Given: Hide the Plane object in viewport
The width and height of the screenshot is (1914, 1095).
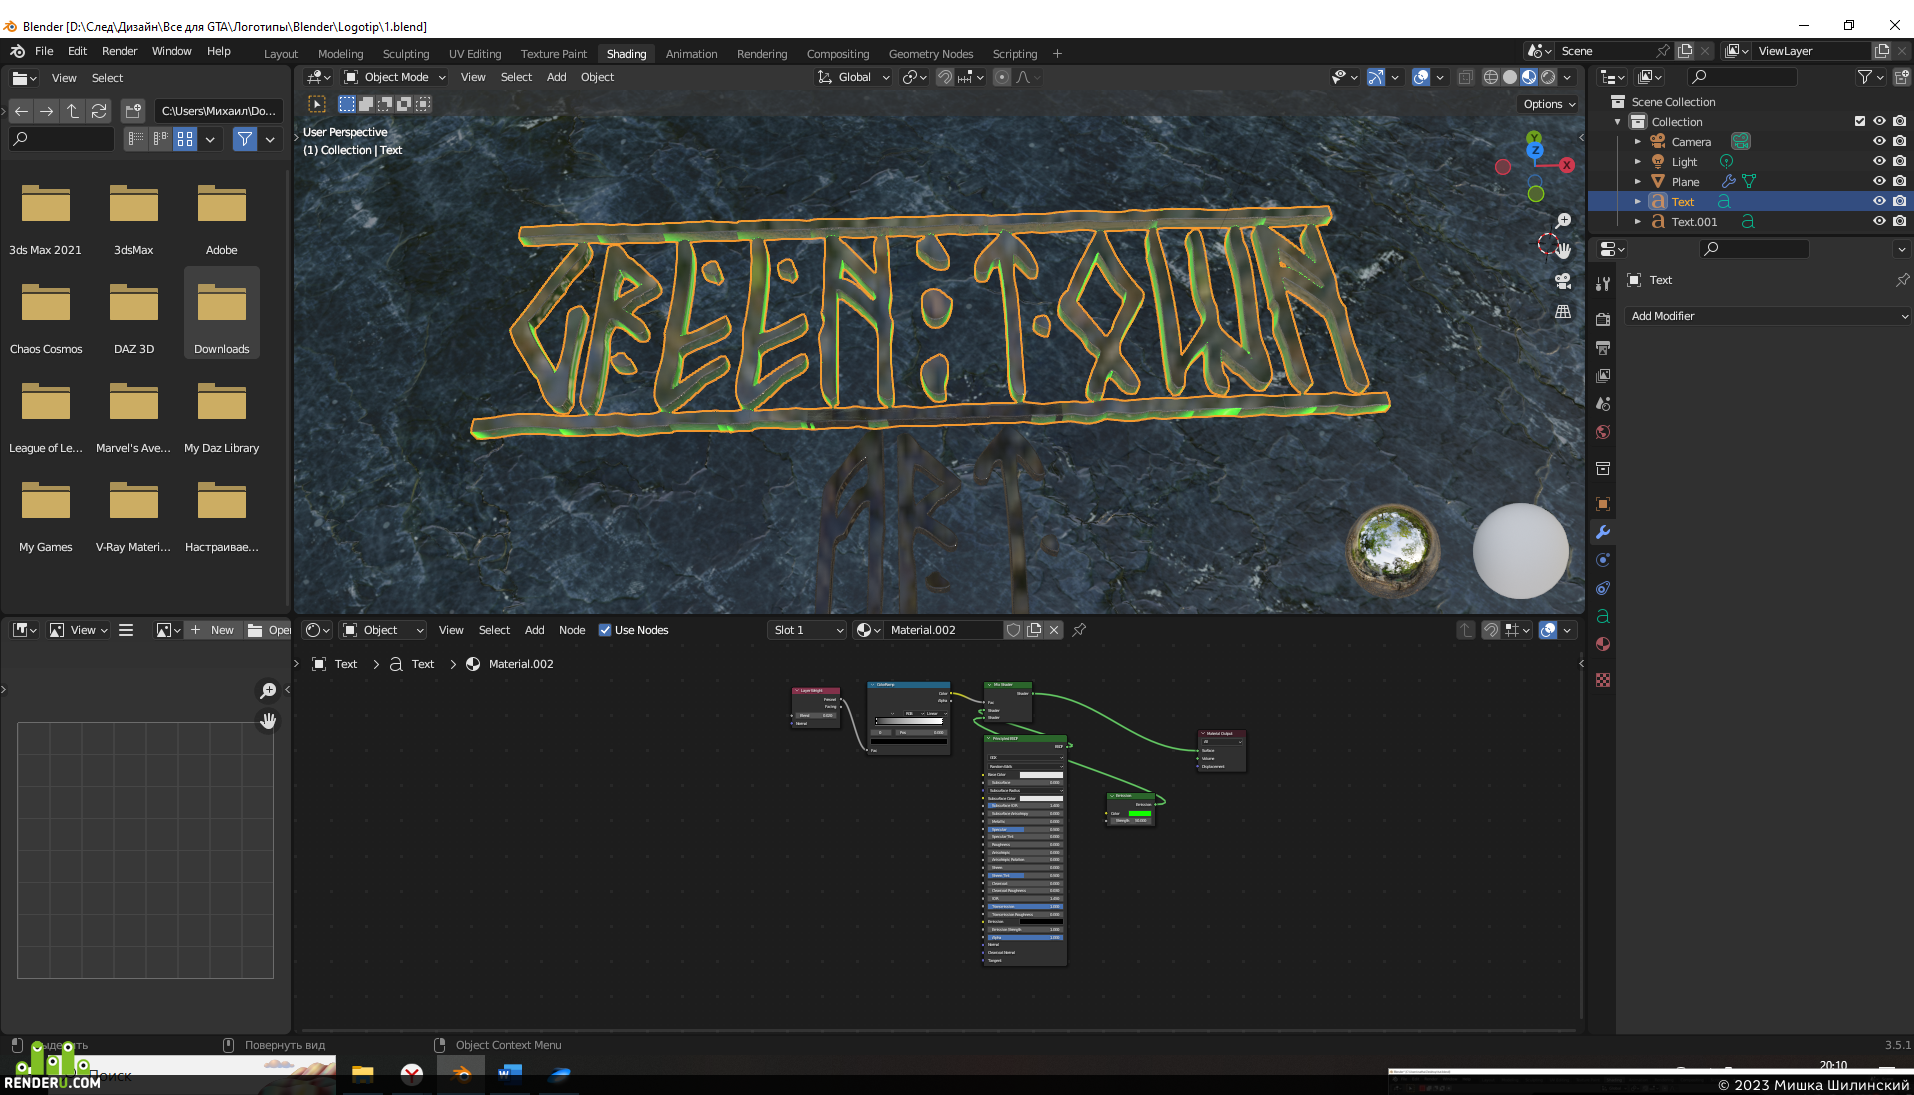Looking at the screenshot, I should click(x=1879, y=181).
